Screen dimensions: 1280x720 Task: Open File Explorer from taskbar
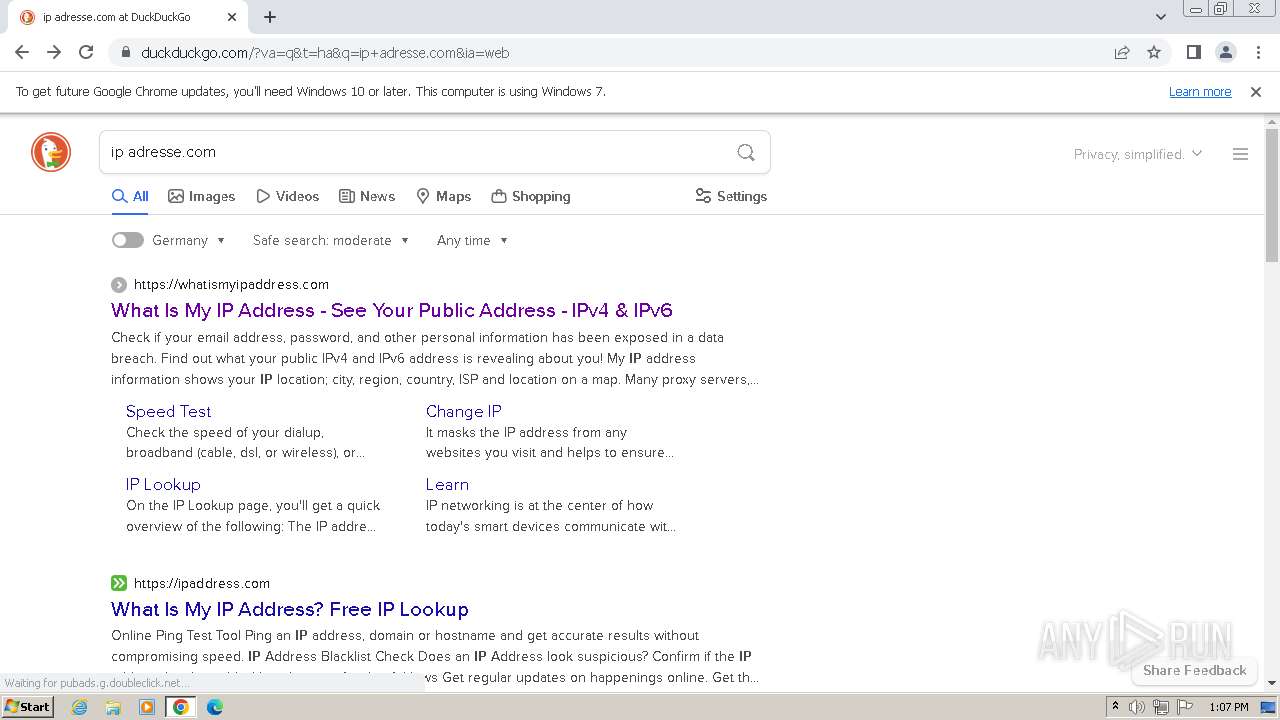(113, 707)
